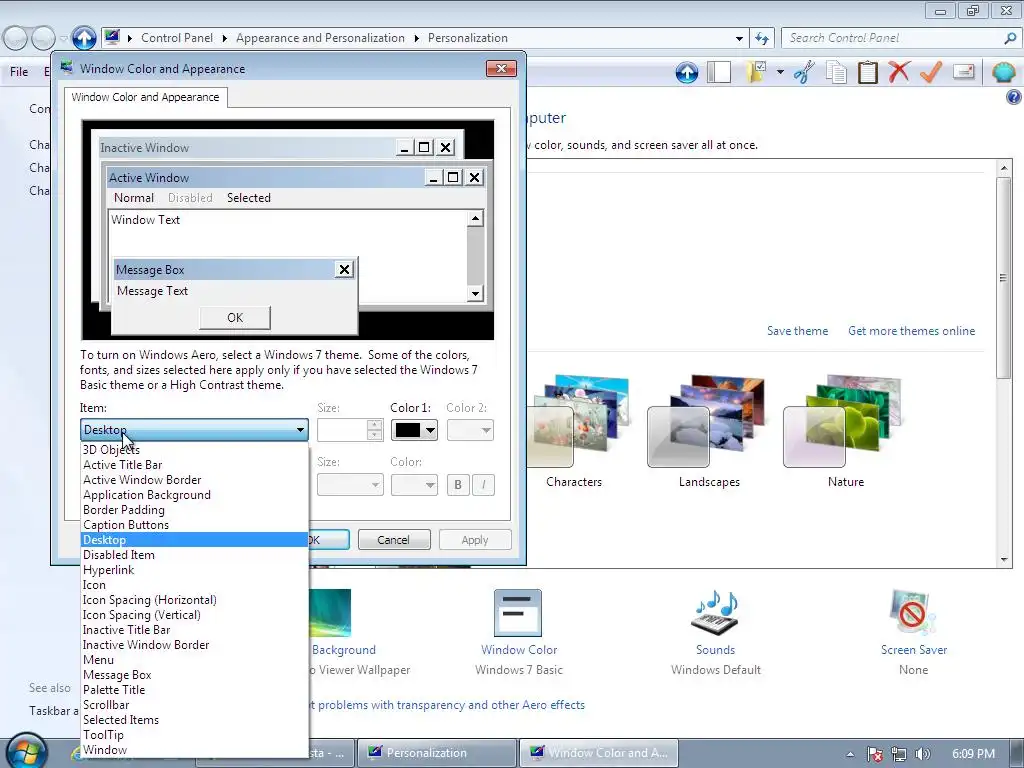Select Inactive Title Bar entry
The image size is (1024, 768).
point(194,630)
